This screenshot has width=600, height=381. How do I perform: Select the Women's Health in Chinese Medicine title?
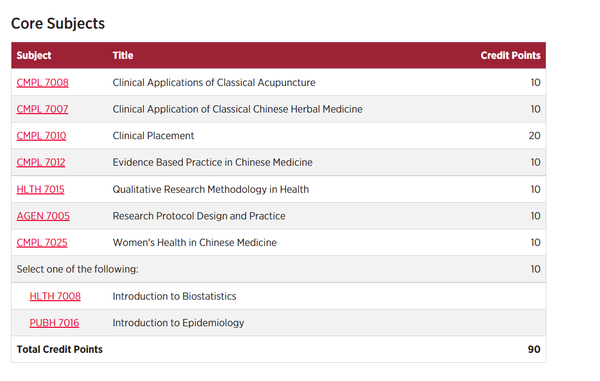click(x=194, y=243)
